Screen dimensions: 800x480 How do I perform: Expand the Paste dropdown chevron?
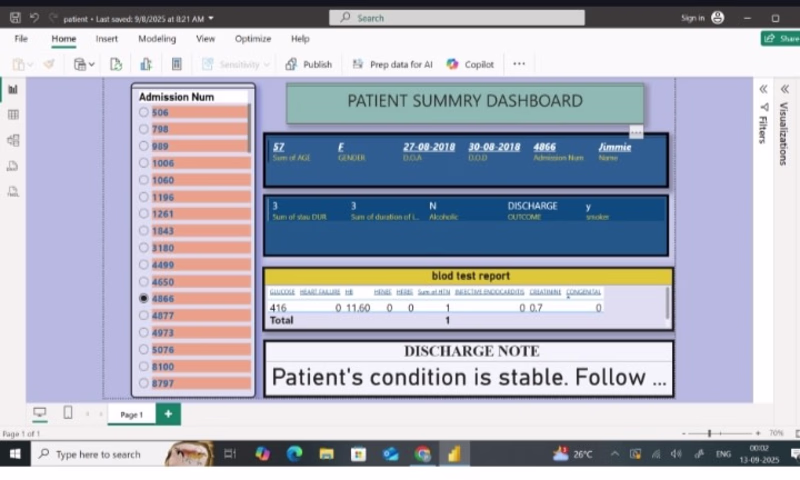[30, 65]
